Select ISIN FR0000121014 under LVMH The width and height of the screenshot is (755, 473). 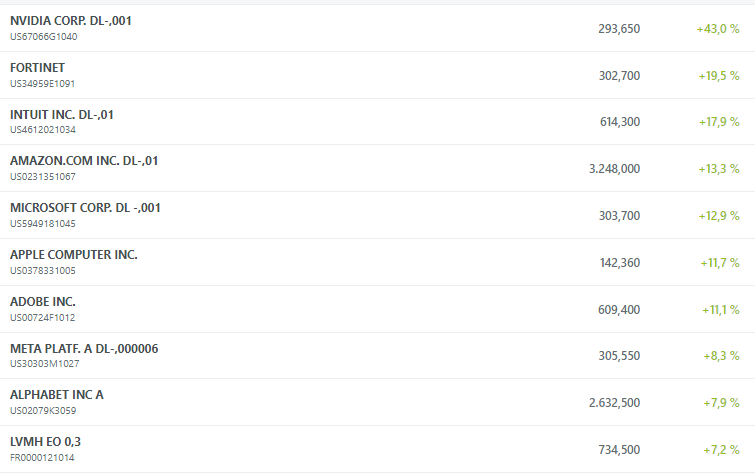[x=42, y=458]
